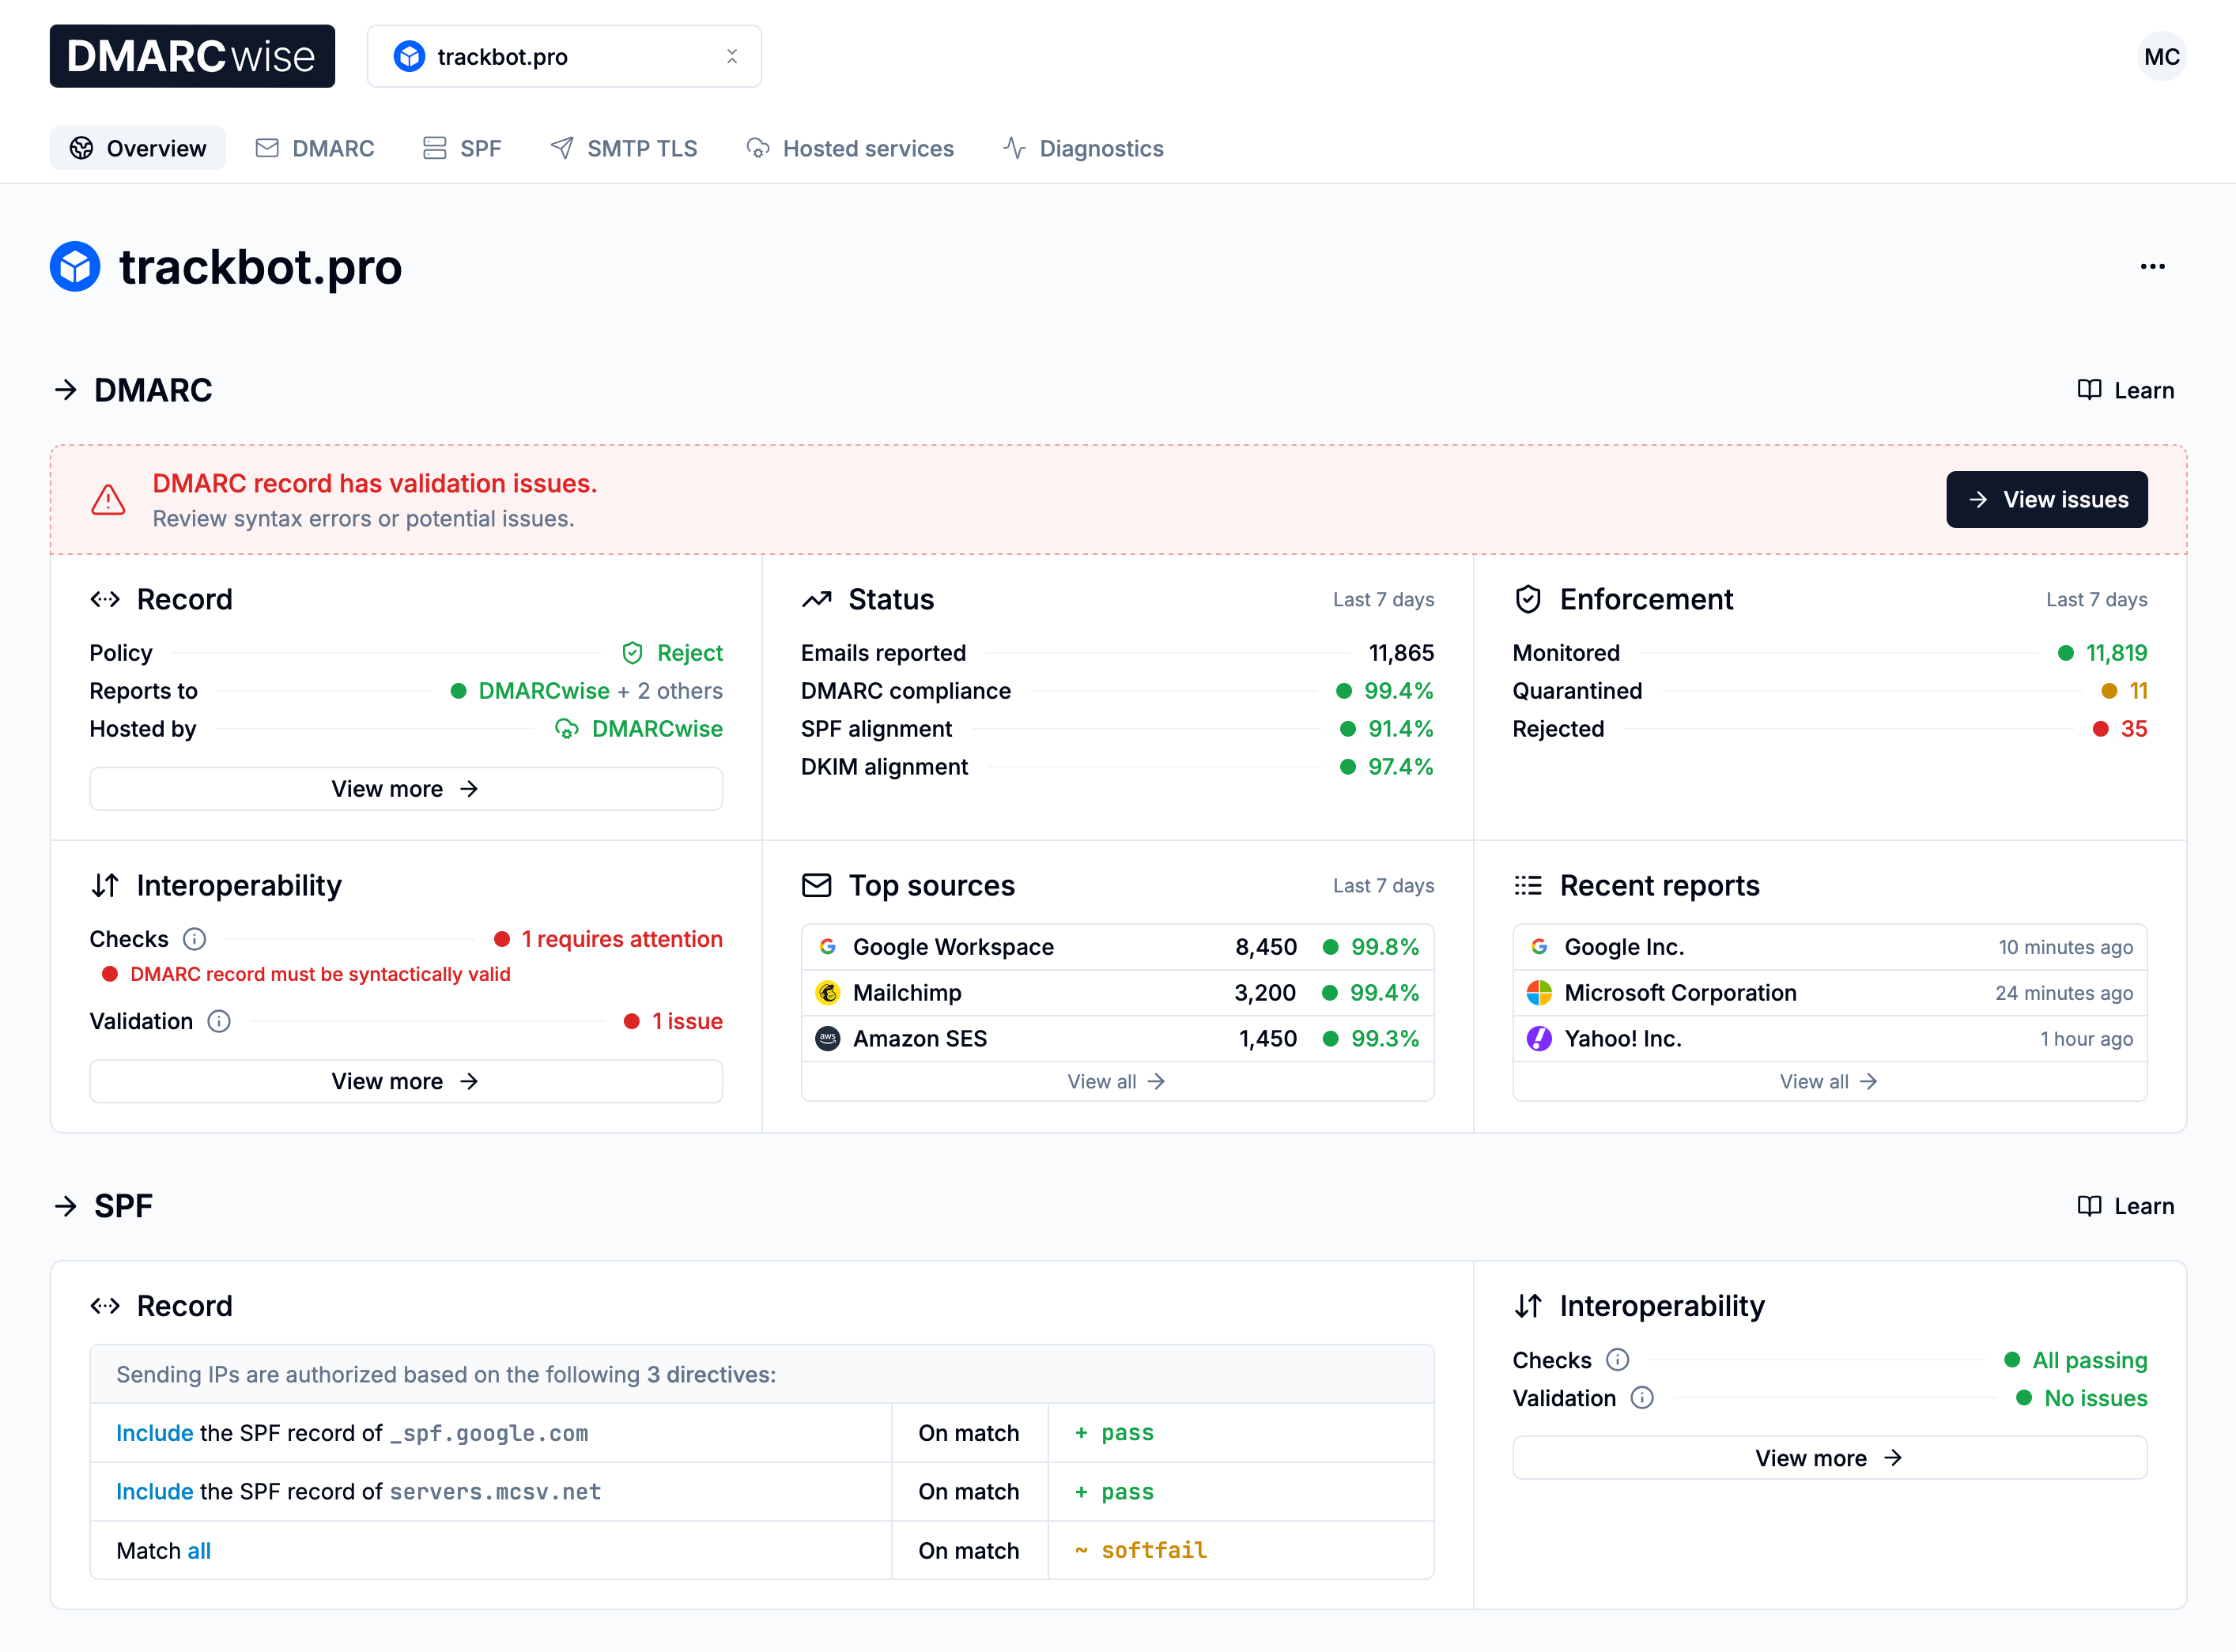Screen dimensions: 2236x1652
Task: Open the _spf.google.com Include link
Action: [x=153, y=1432]
